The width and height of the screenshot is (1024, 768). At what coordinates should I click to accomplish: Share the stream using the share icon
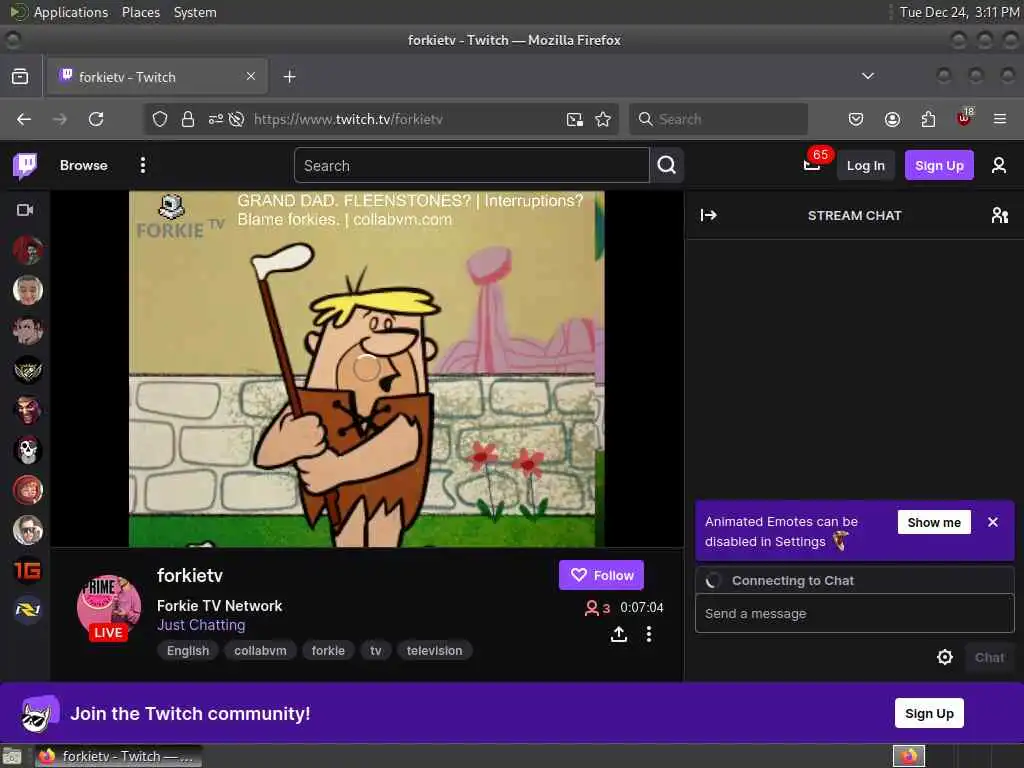coord(618,634)
